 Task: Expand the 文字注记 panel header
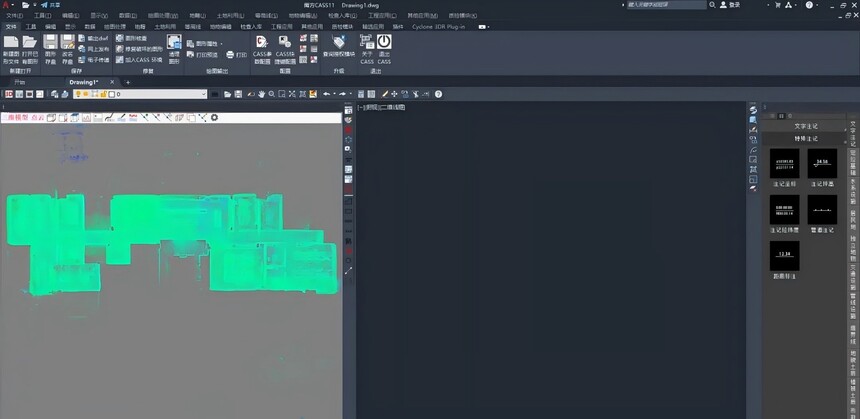[806, 126]
